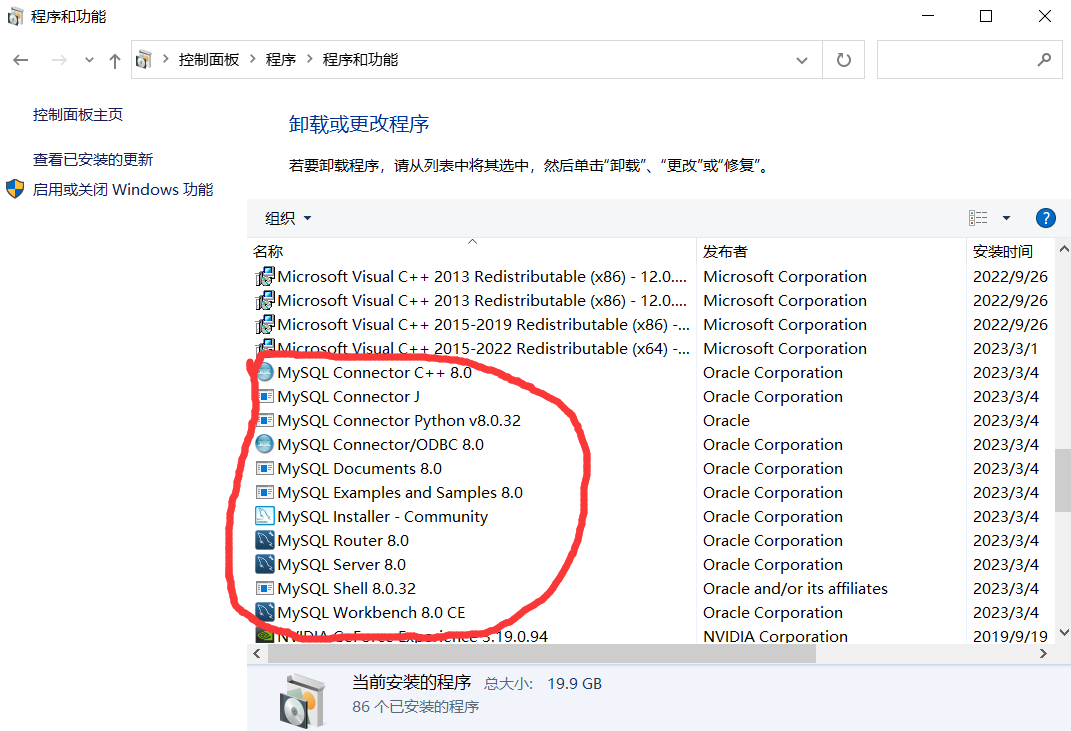
Task: Click the scroll left arrow of list
Action: pyautogui.click(x=257, y=654)
